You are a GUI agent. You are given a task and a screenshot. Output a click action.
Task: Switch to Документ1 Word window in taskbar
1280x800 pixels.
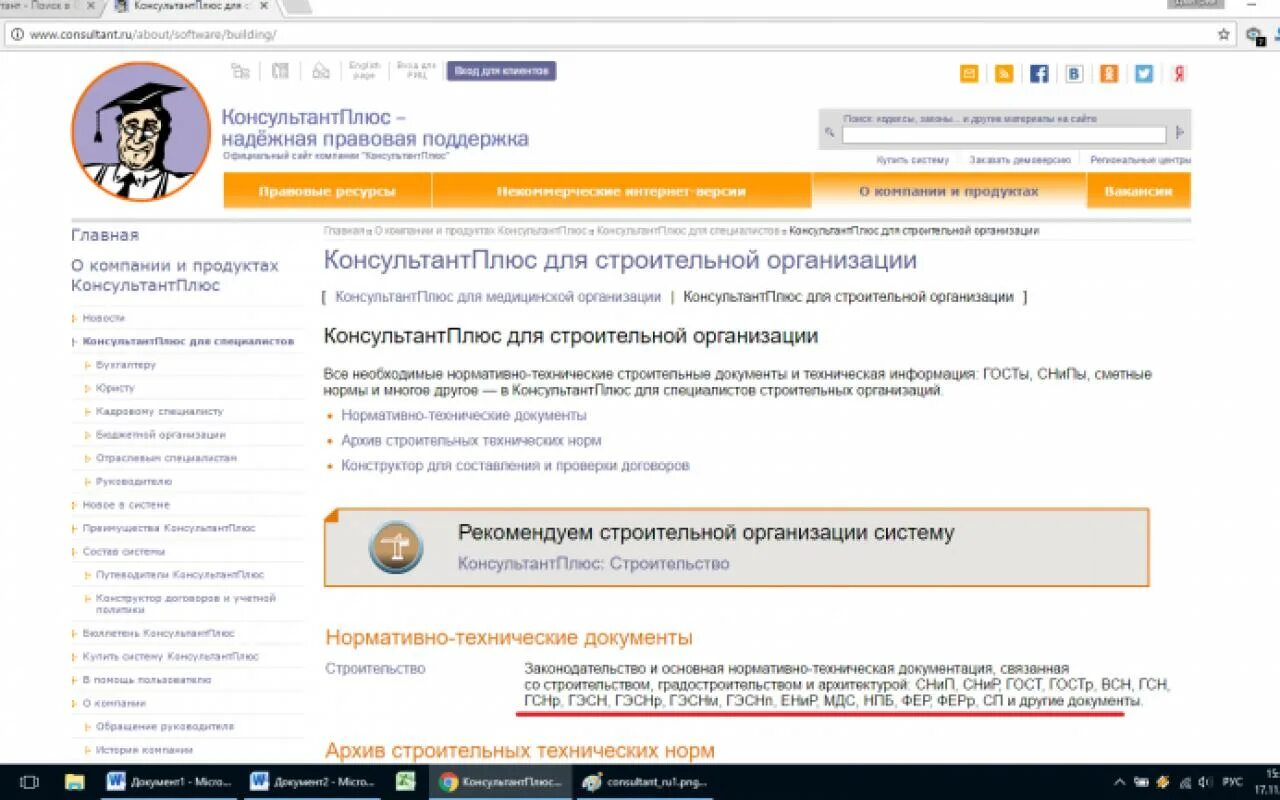168,782
